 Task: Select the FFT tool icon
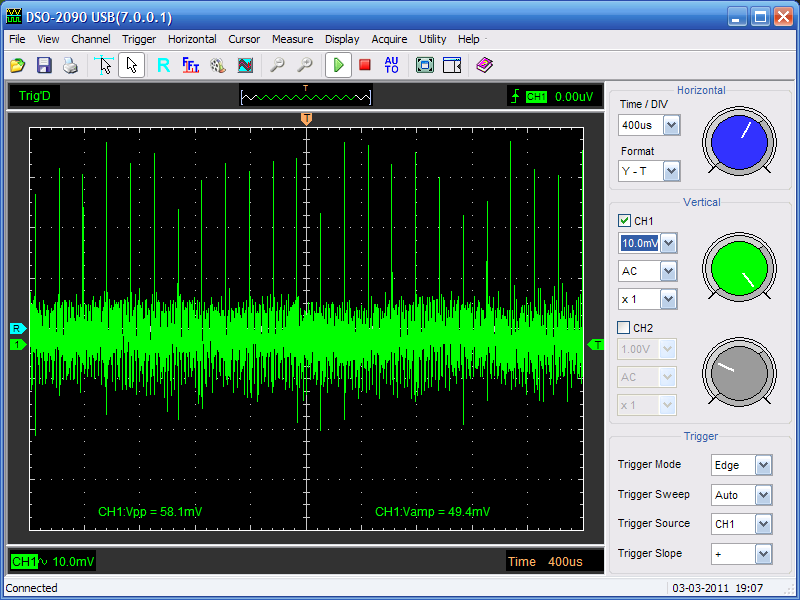coord(190,65)
